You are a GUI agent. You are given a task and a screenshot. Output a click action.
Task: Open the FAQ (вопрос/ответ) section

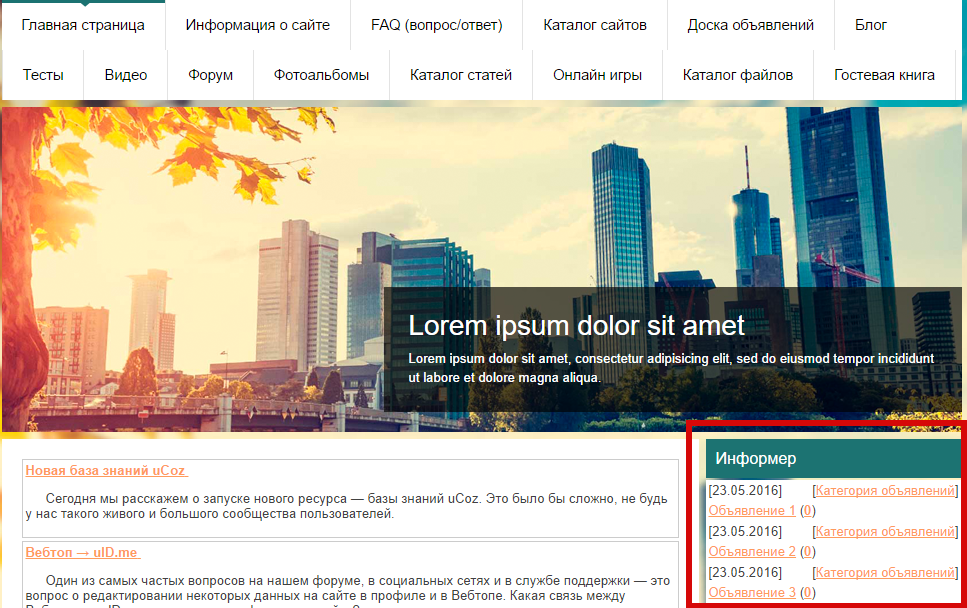click(x=436, y=25)
